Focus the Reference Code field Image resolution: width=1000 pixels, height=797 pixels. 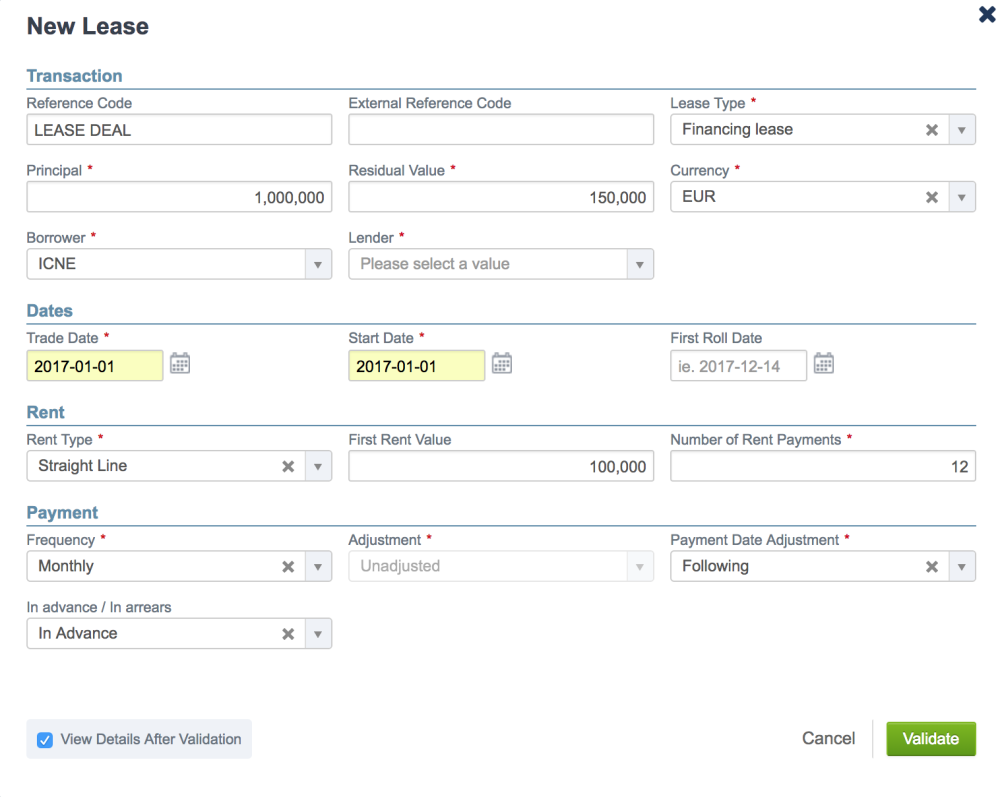point(179,129)
